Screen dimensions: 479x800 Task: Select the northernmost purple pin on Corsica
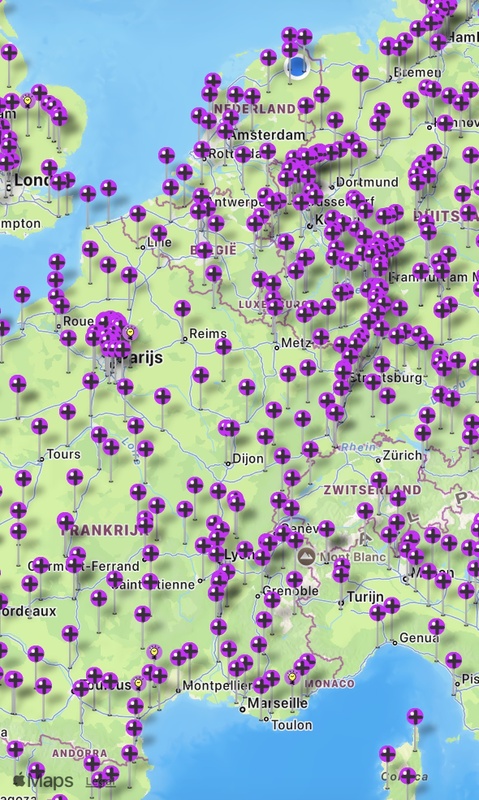click(415, 716)
